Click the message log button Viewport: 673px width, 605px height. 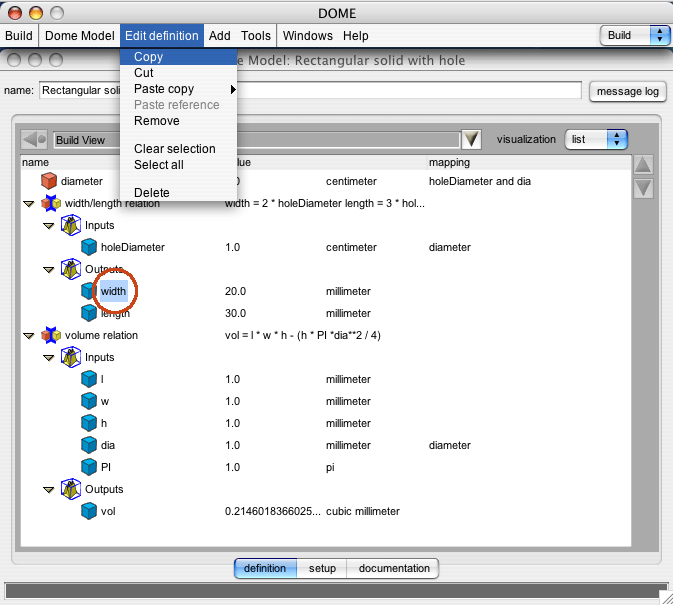tap(628, 91)
